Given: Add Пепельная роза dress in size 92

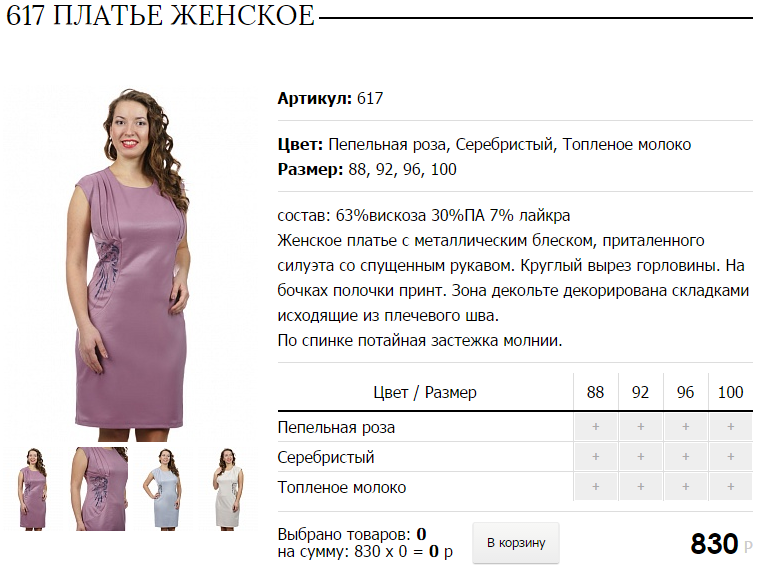Looking at the screenshot, I should pos(640,427).
